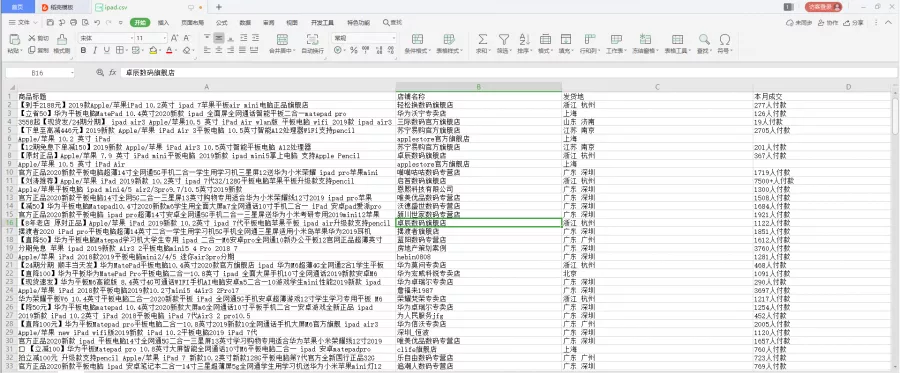900x373 pixels.
Task: Expand the quick access toolbar customize arrow
Action: point(121,22)
